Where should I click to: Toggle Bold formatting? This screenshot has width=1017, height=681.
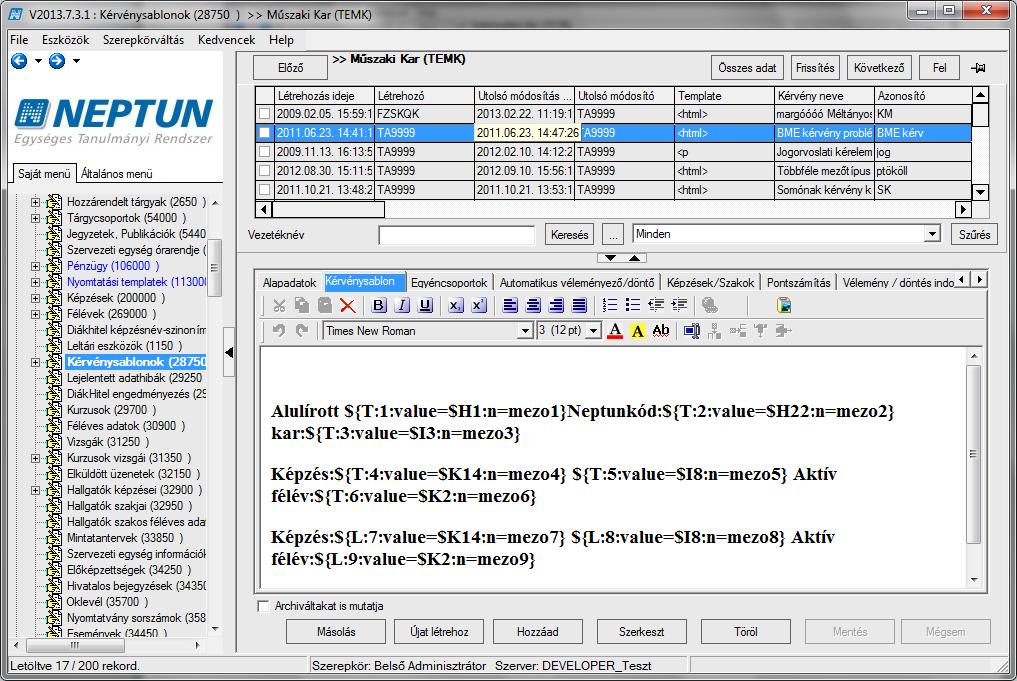point(379,305)
